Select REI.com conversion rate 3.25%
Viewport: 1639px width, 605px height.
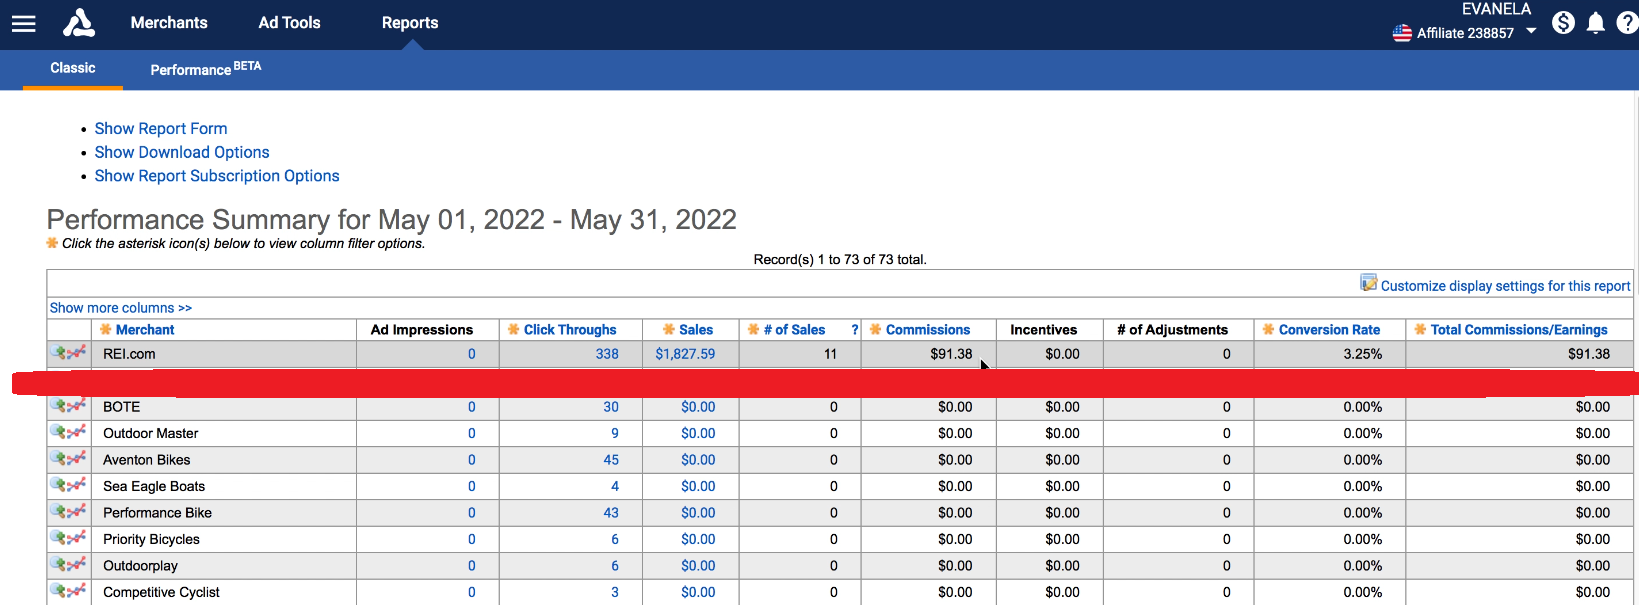coord(1363,354)
